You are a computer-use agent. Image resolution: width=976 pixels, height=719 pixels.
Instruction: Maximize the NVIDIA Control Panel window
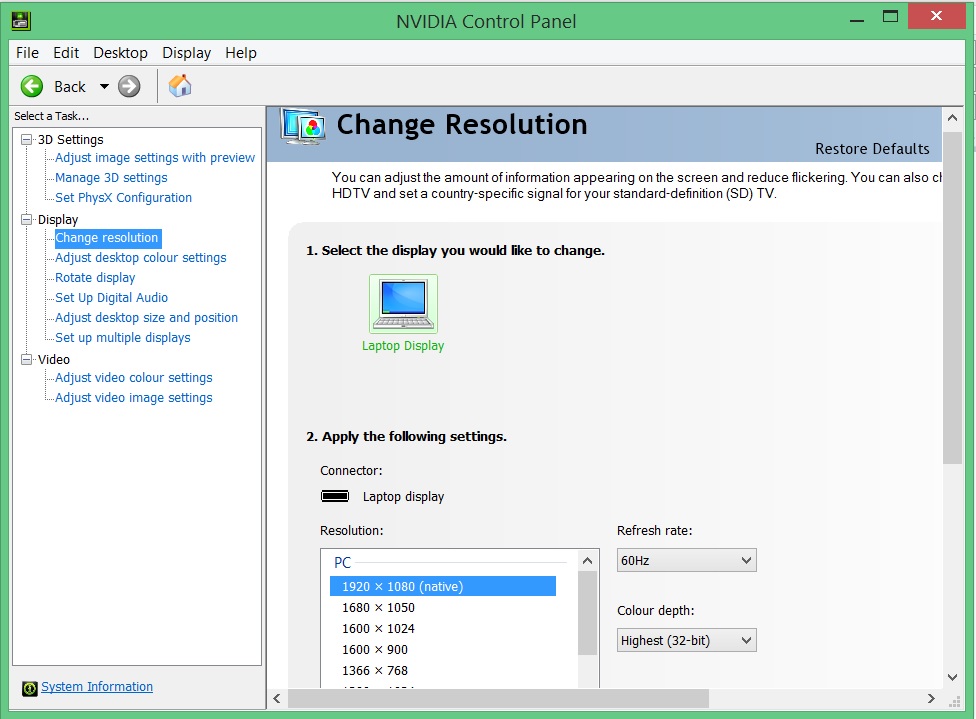[x=891, y=17]
